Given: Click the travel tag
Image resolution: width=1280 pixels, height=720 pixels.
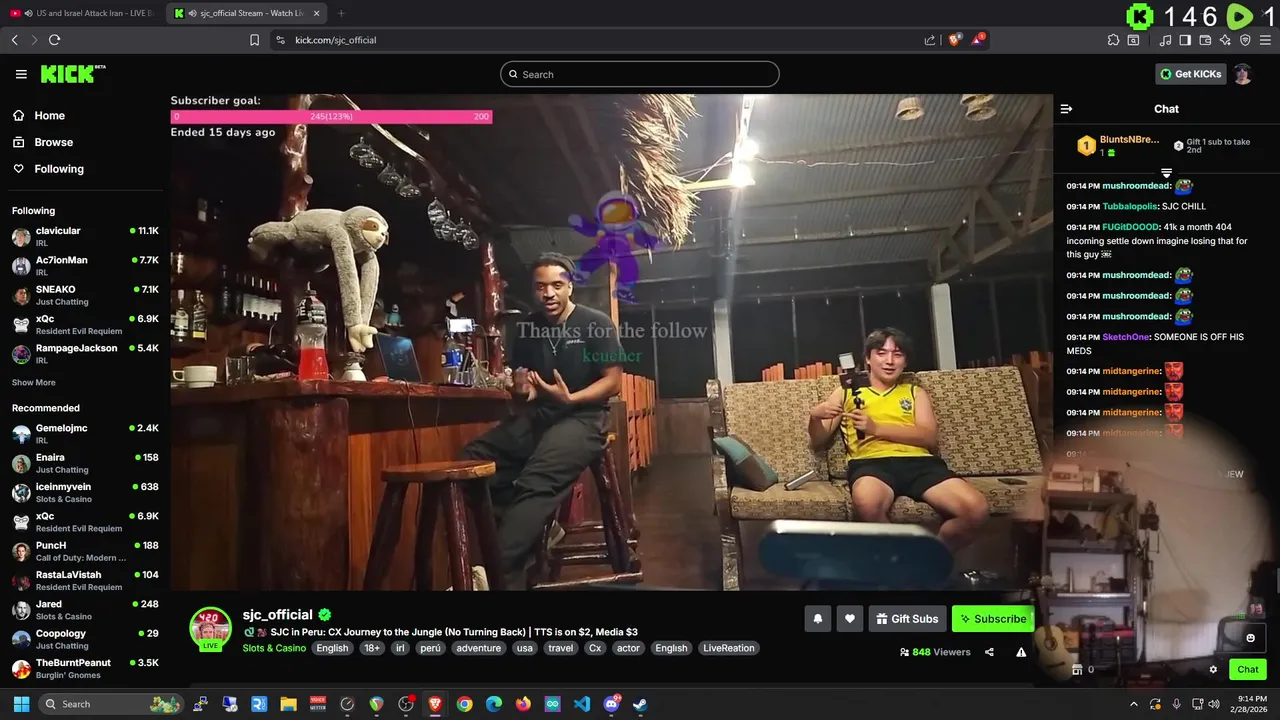Looking at the screenshot, I should click(x=561, y=648).
